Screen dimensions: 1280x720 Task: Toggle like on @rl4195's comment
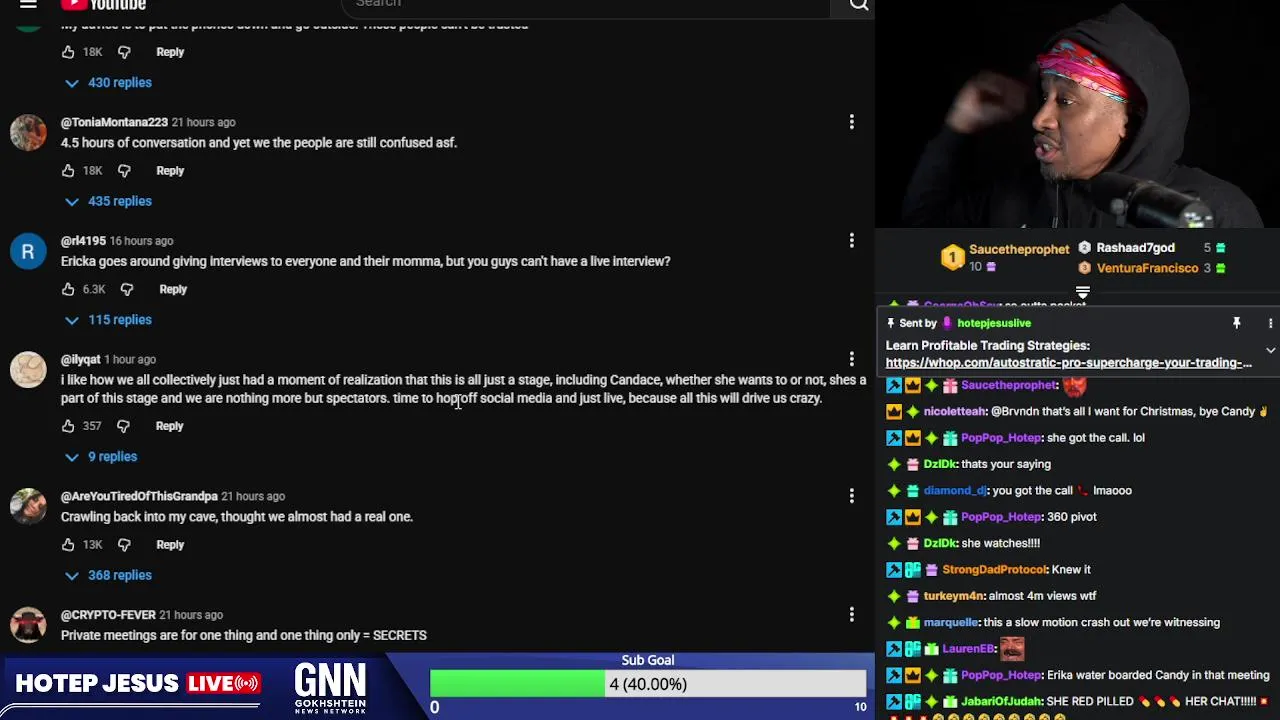[68, 289]
